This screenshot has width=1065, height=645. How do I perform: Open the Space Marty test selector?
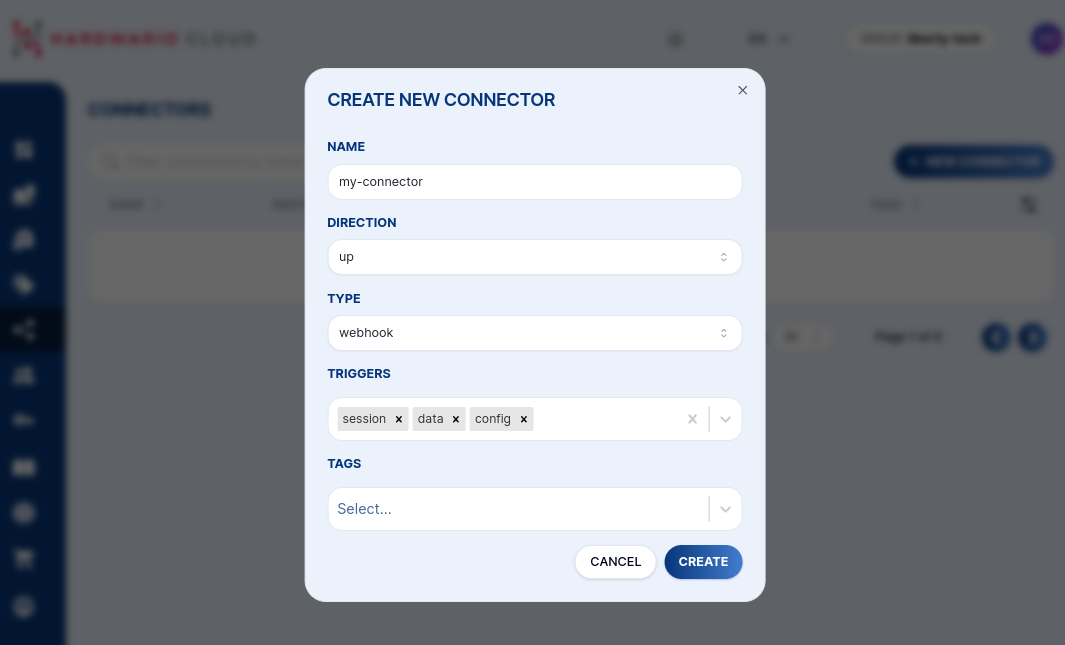tap(921, 39)
